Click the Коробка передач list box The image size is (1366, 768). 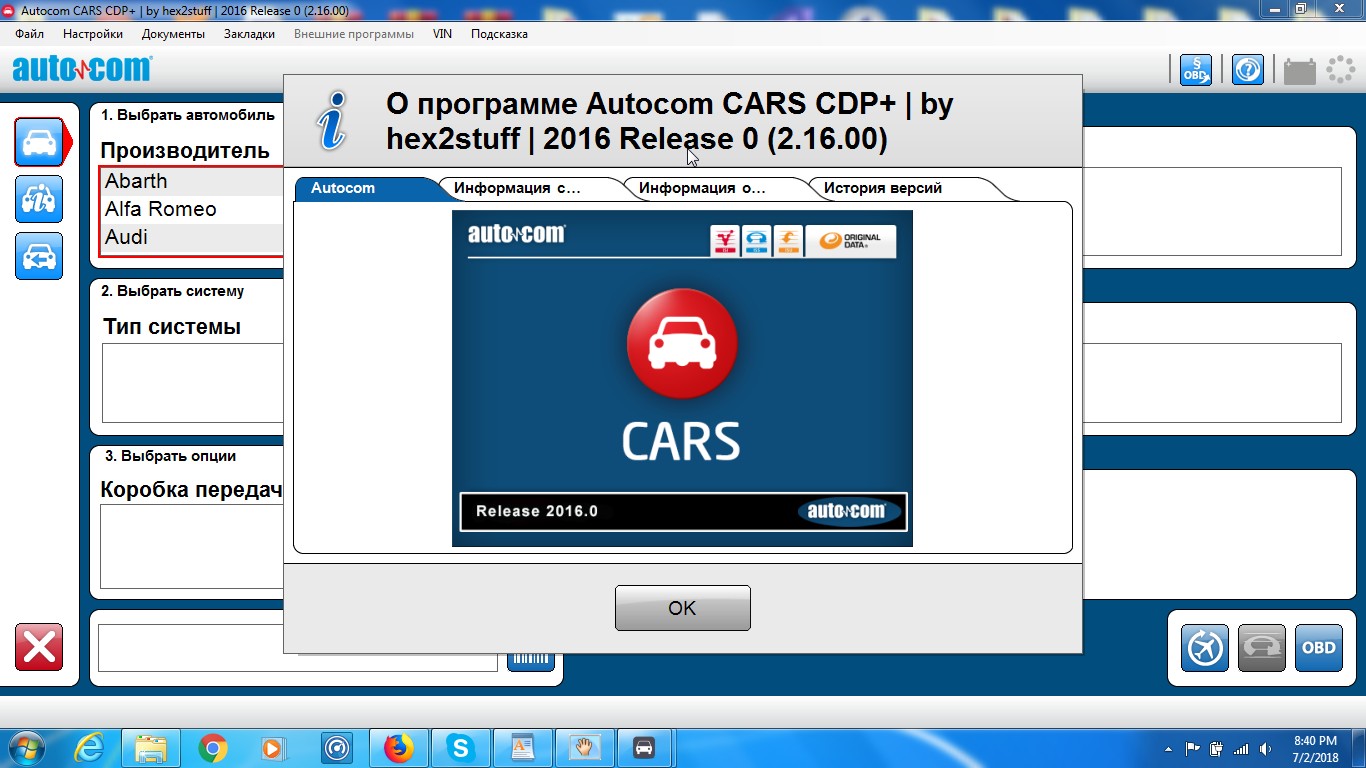click(x=192, y=547)
